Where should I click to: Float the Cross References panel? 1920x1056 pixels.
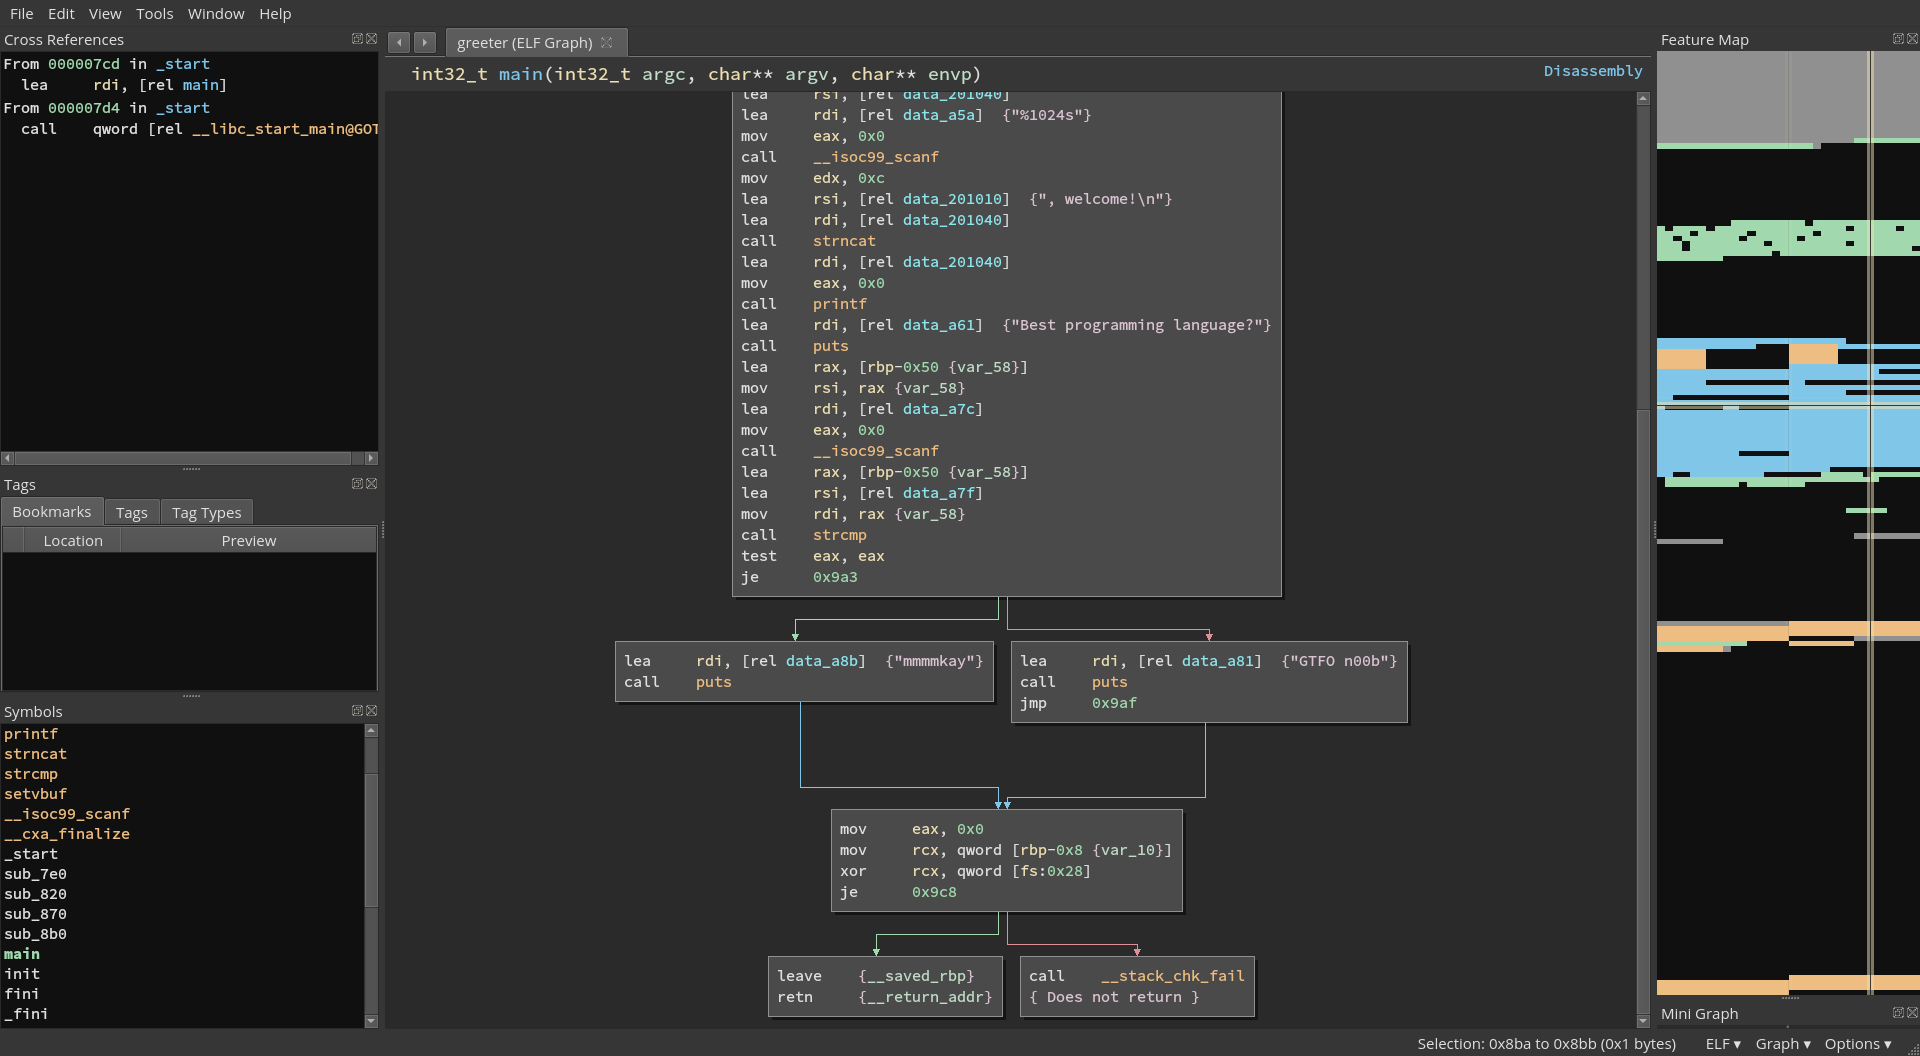(x=357, y=39)
